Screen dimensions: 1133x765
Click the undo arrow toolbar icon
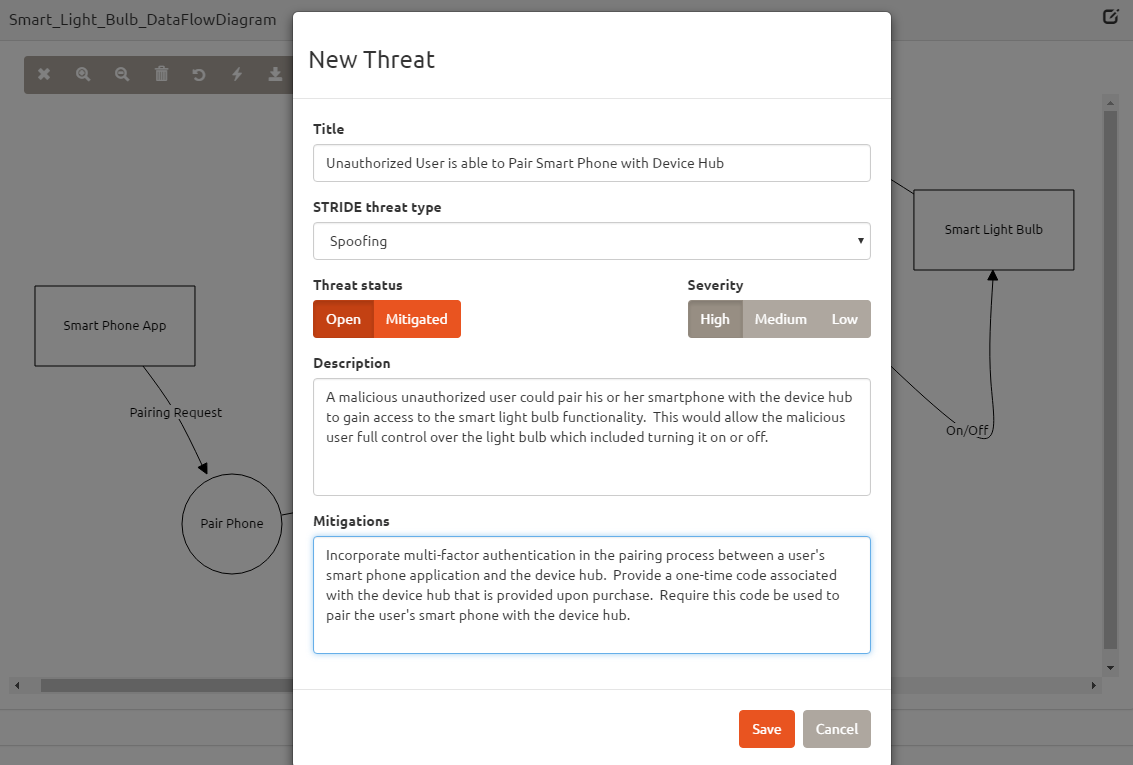click(x=199, y=74)
